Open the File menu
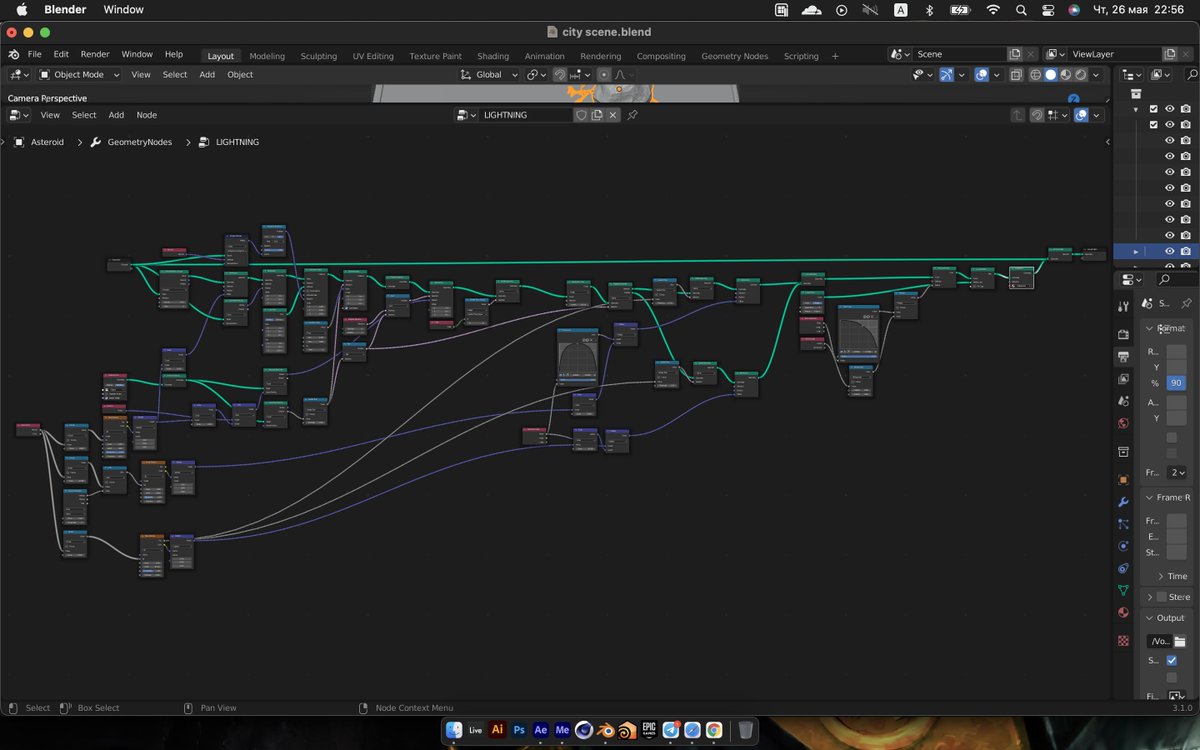This screenshot has width=1200, height=750. point(34,55)
